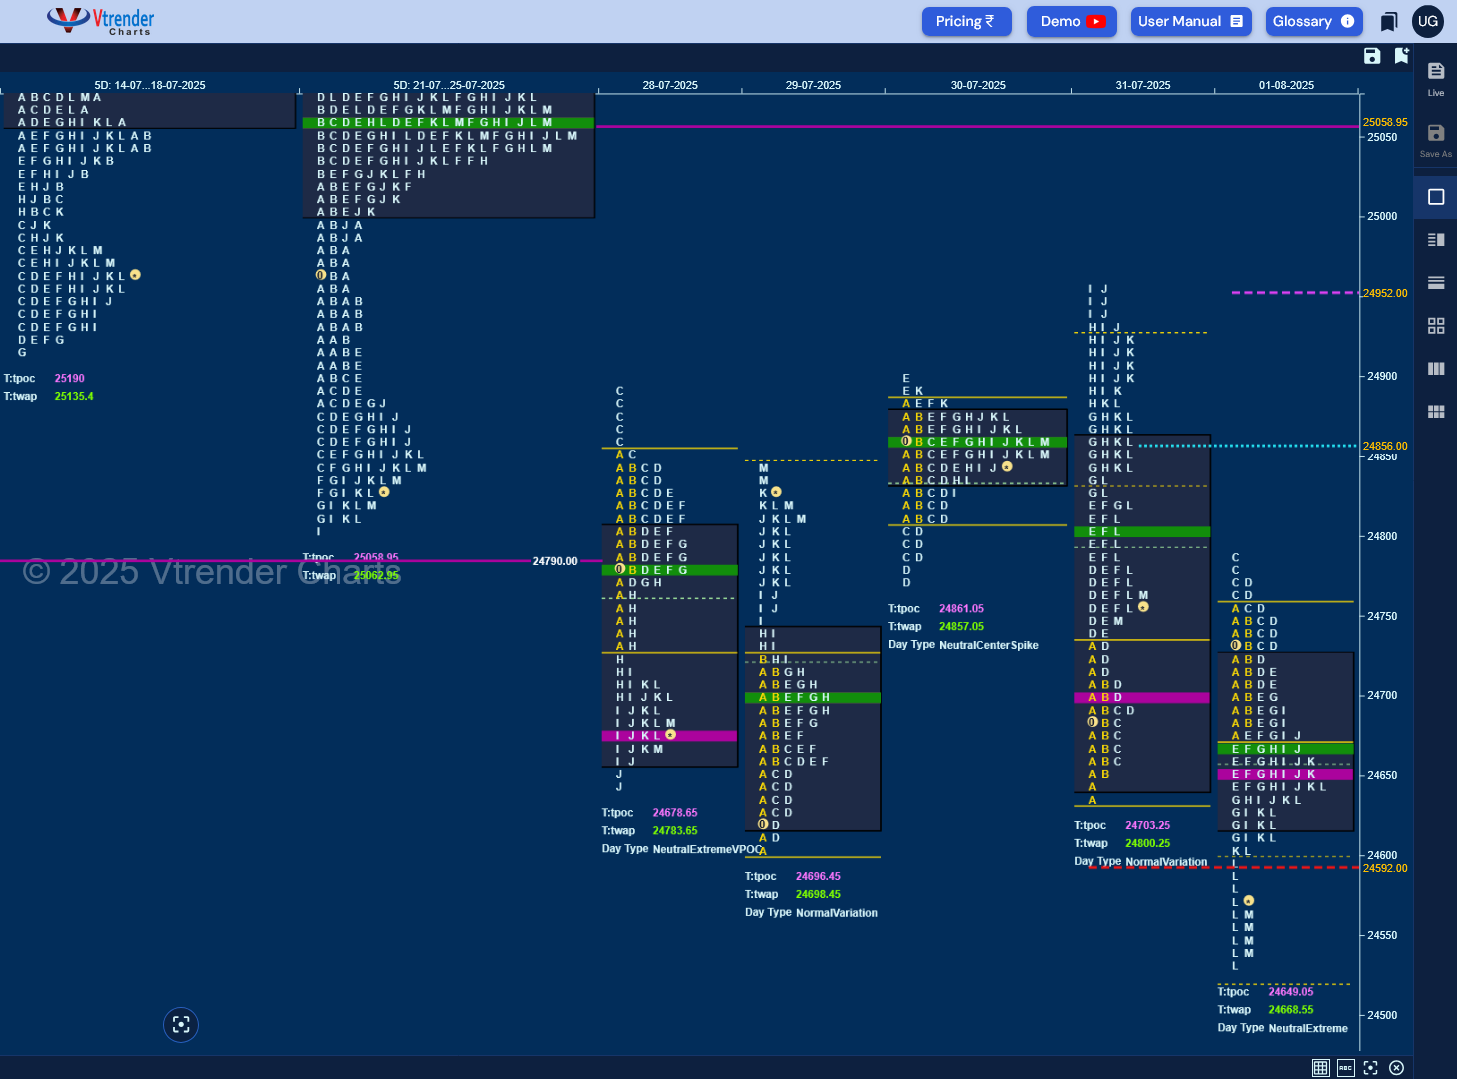
Task: Open the UG user profile menu
Action: tap(1427, 21)
